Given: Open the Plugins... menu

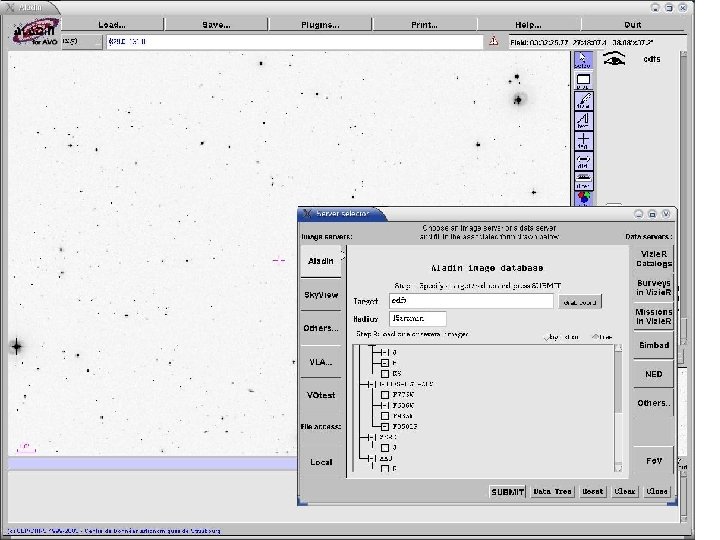Looking at the screenshot, I should tap(320, 25).
